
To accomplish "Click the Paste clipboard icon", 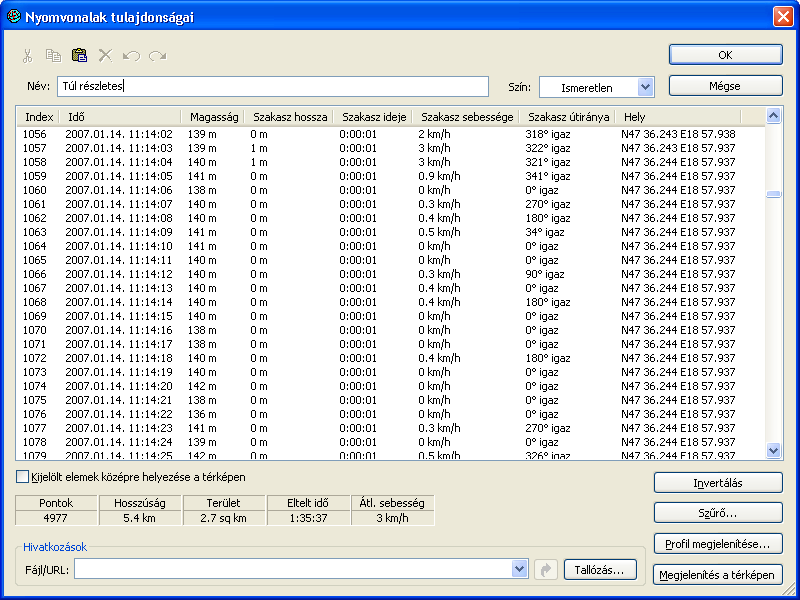I will 79,56.
